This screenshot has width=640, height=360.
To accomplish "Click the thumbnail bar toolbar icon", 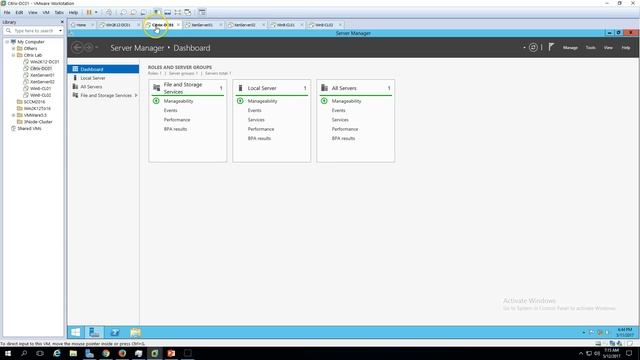I will coord(167,12).
